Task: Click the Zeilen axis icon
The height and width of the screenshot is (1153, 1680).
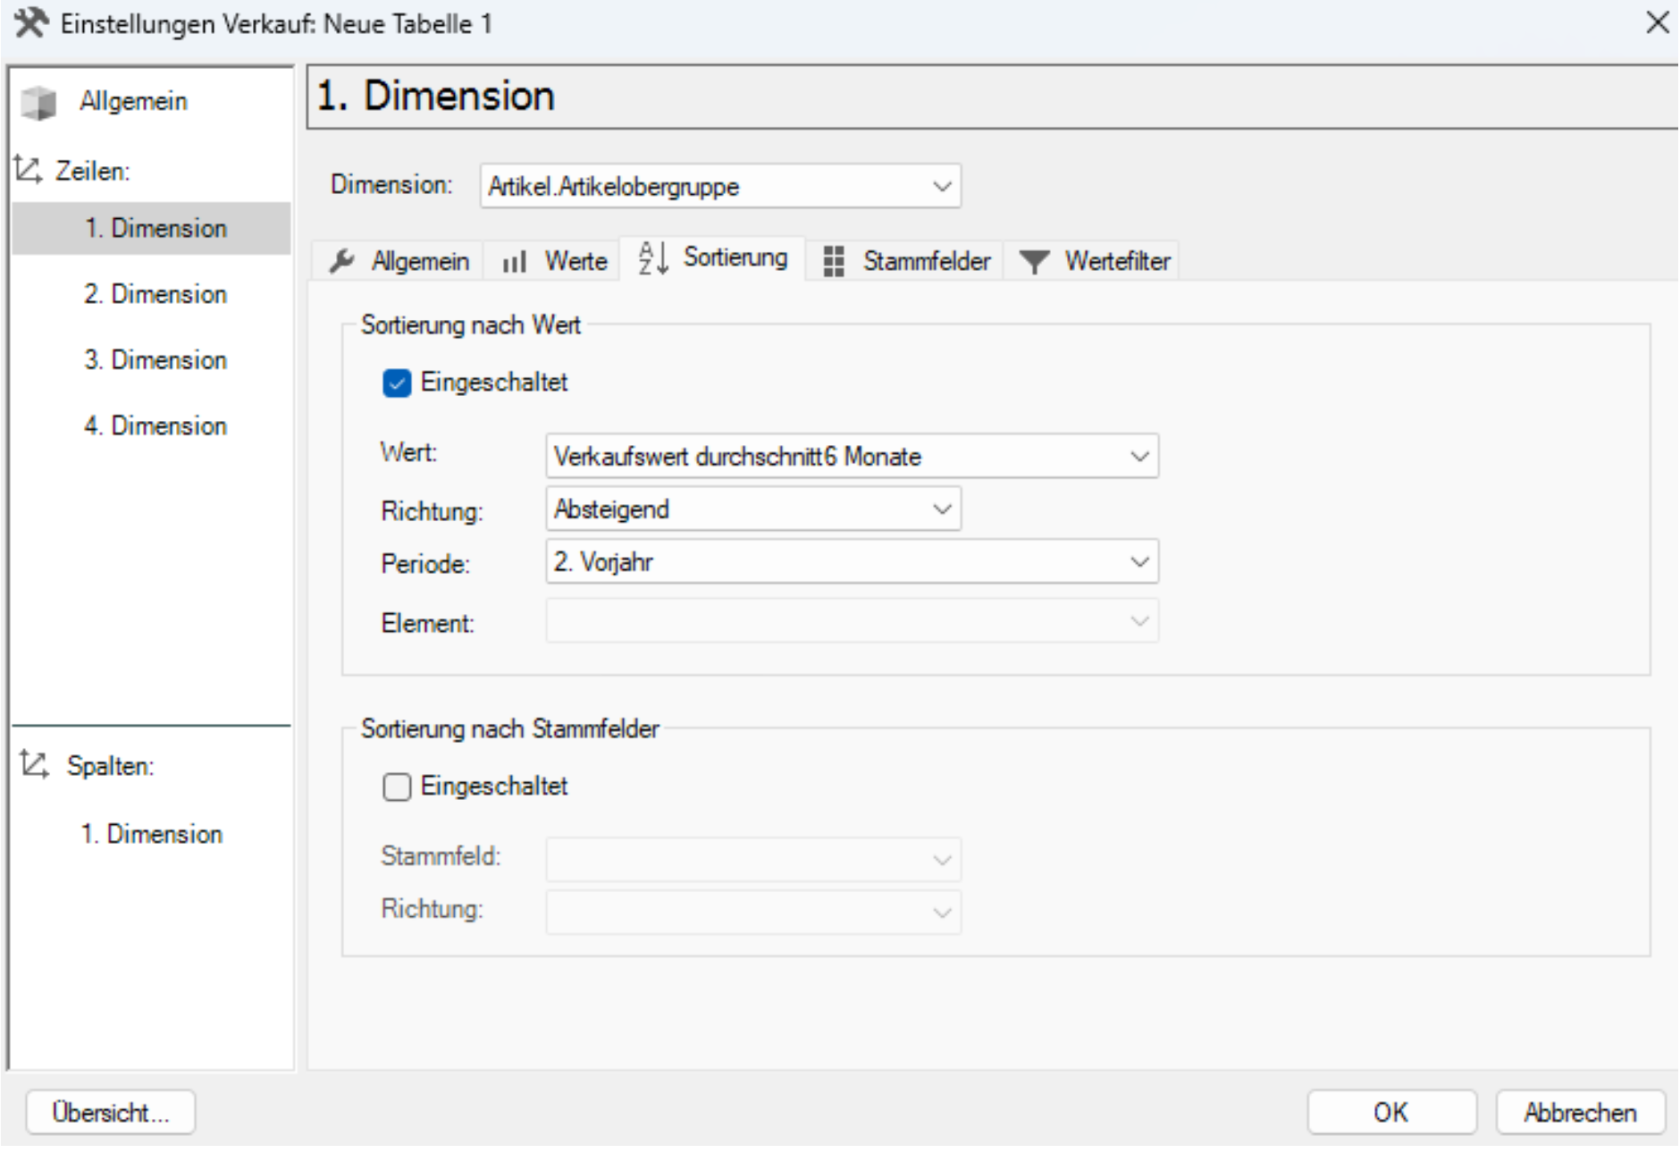Action: pos(28,170)
